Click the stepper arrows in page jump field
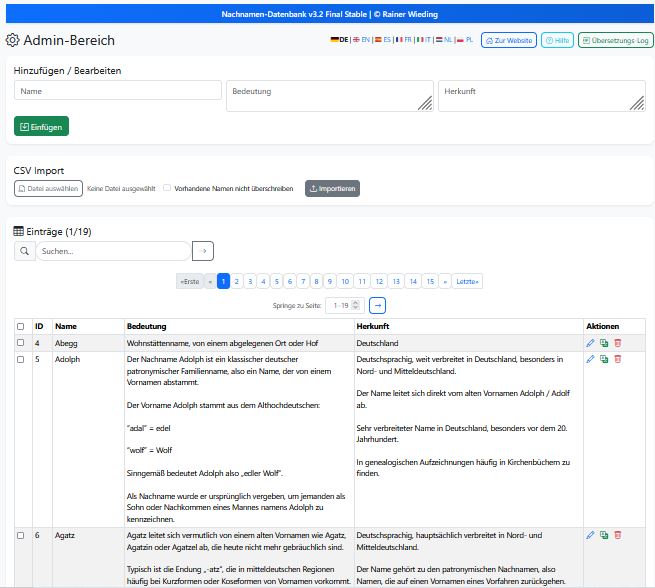Image resolution: width=655 pixels, height=588 pixels. [x=356, y=305]
